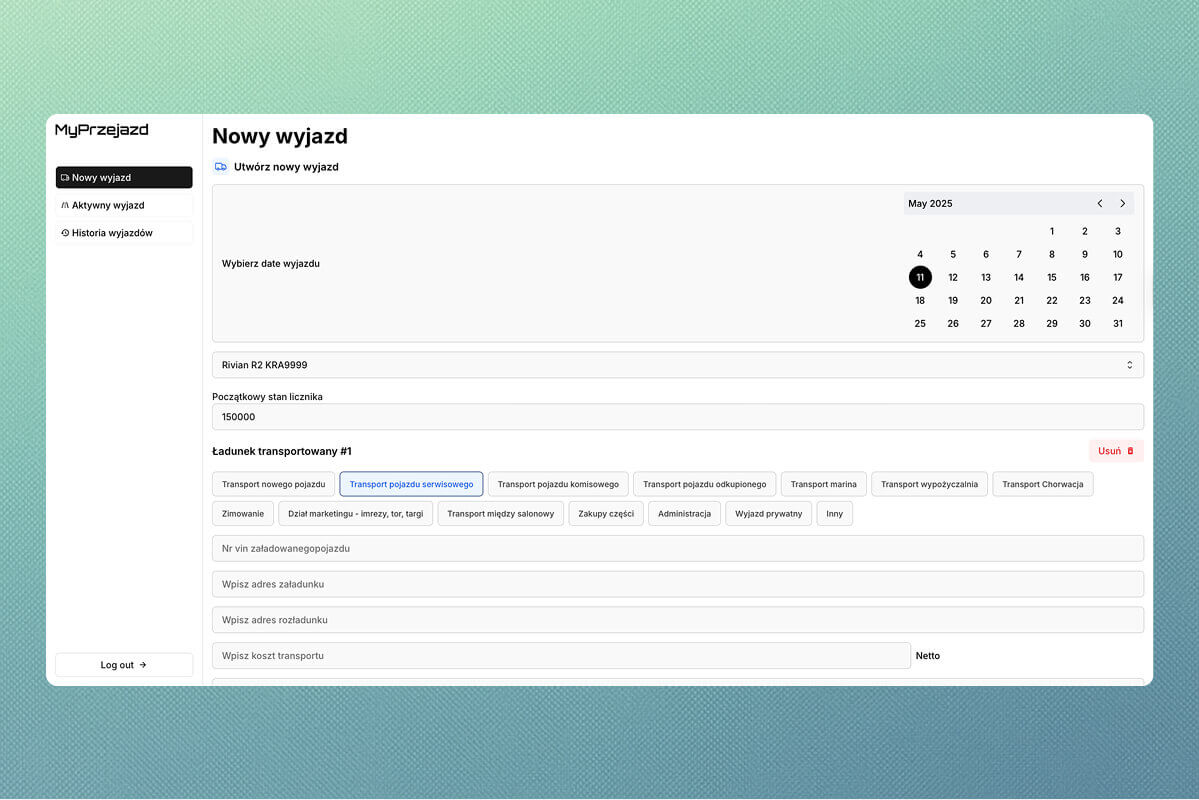Select the Administracja option
Viewport: 1199px width, 800px height.
click(x=684, y=513)
